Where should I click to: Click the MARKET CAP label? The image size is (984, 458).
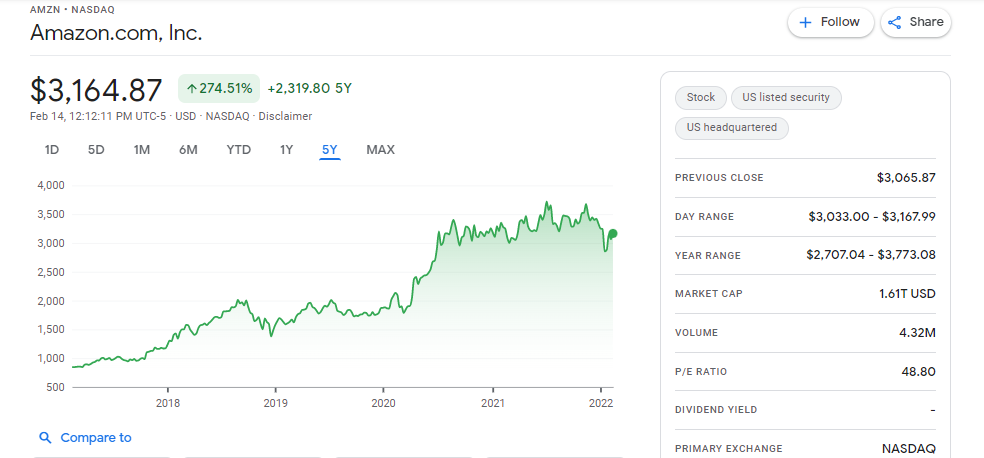pyautogui.click(x=709, y=294)
